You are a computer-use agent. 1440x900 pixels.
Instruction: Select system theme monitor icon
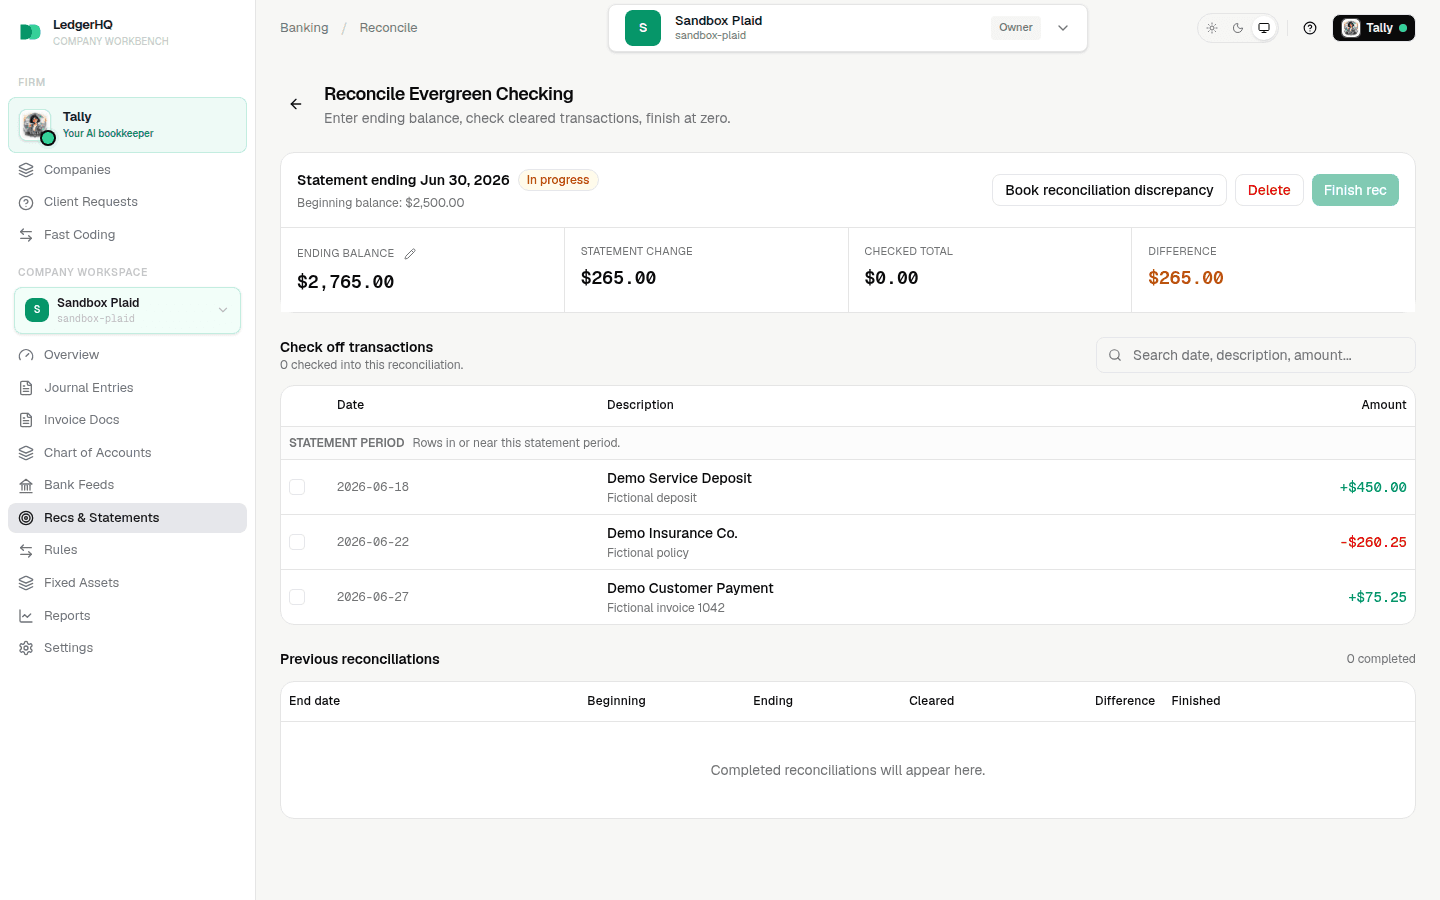point(1264,28)
